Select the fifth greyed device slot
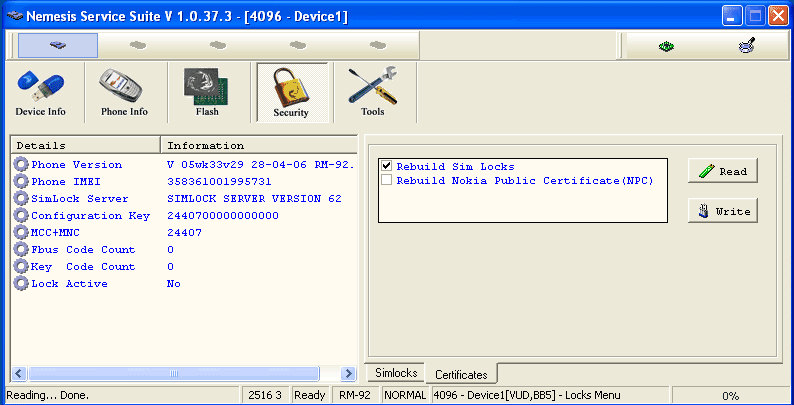The height and width of the screenshot is (405, 794). click(378, 46)
